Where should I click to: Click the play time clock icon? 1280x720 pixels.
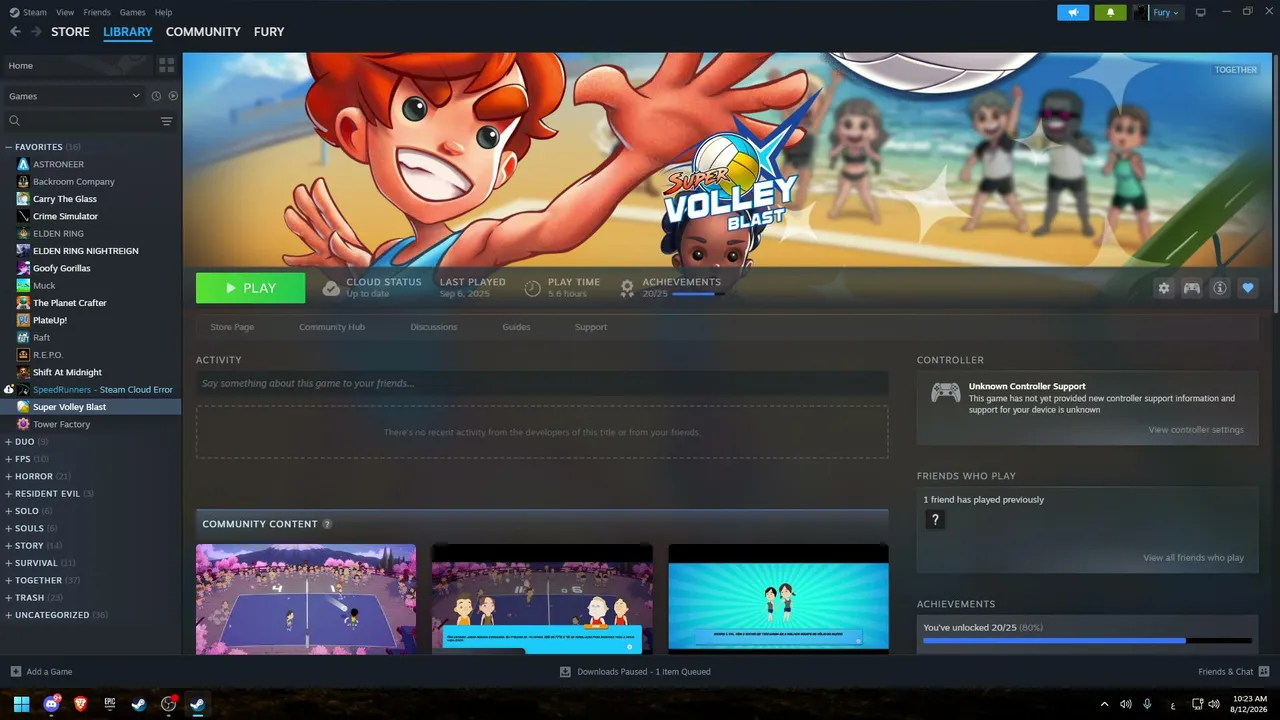point(532,288)
